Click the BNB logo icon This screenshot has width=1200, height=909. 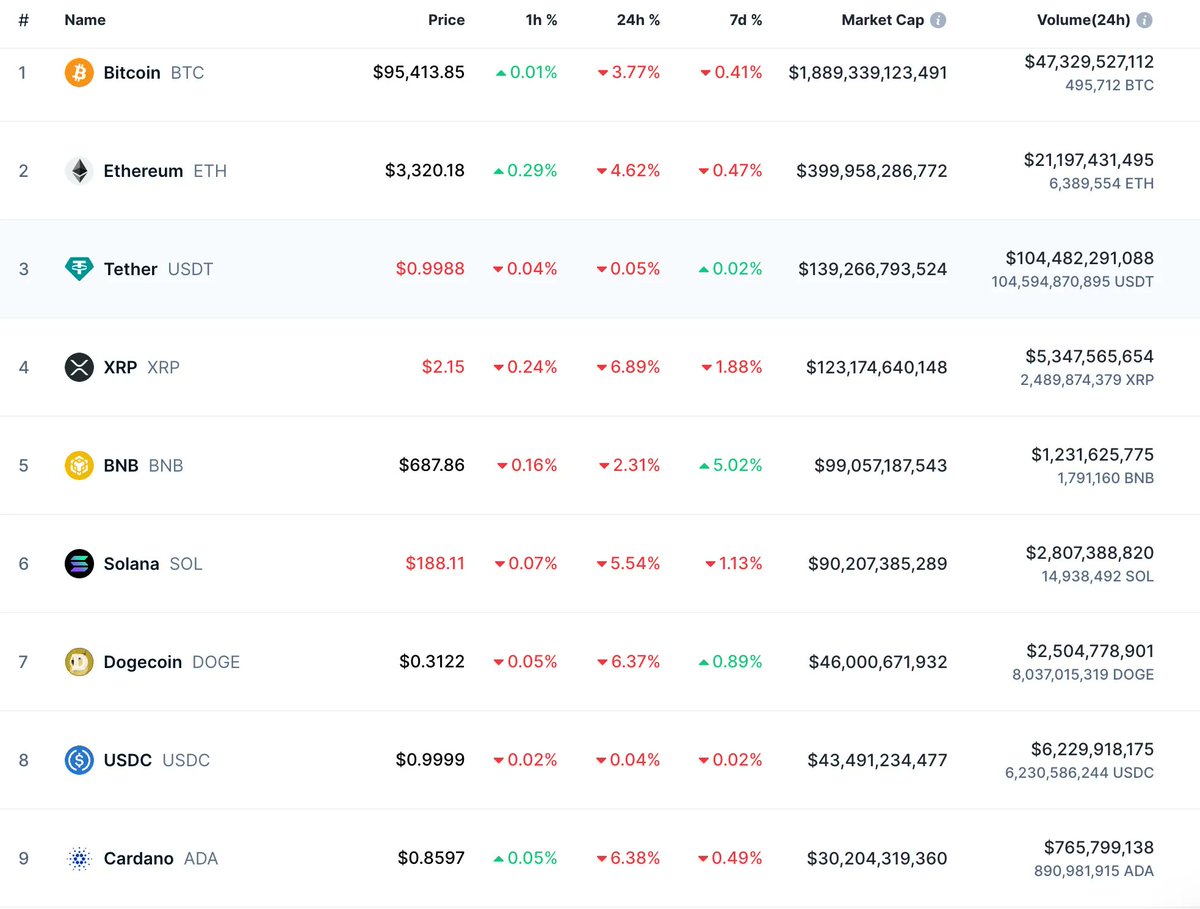(x=79, y=465)
